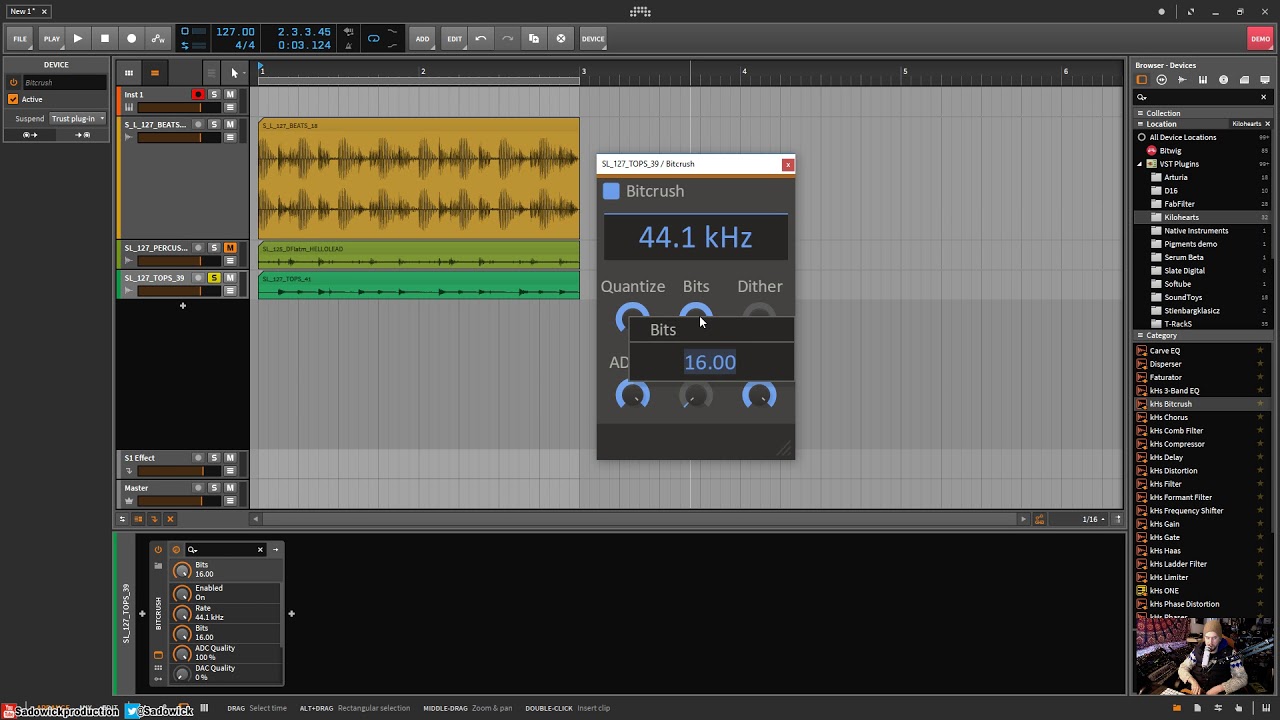This screenshot has height=720, width=1280.
Task: Open the FILE menu
Action: click(20, 39)
